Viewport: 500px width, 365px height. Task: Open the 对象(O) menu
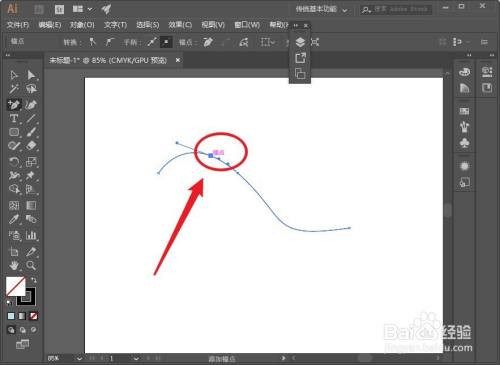(x=82, y=25)
